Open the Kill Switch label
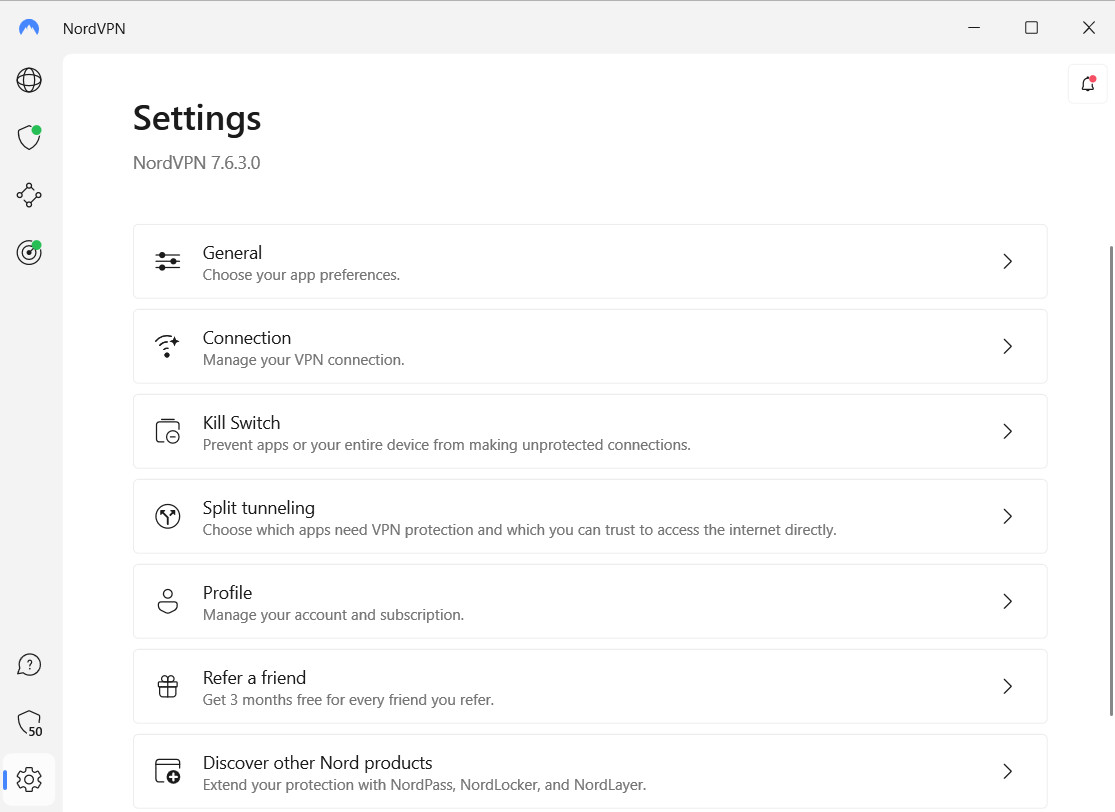Image resolution: width=1115 pixels, height=812 pixels. tap(242, 423)
